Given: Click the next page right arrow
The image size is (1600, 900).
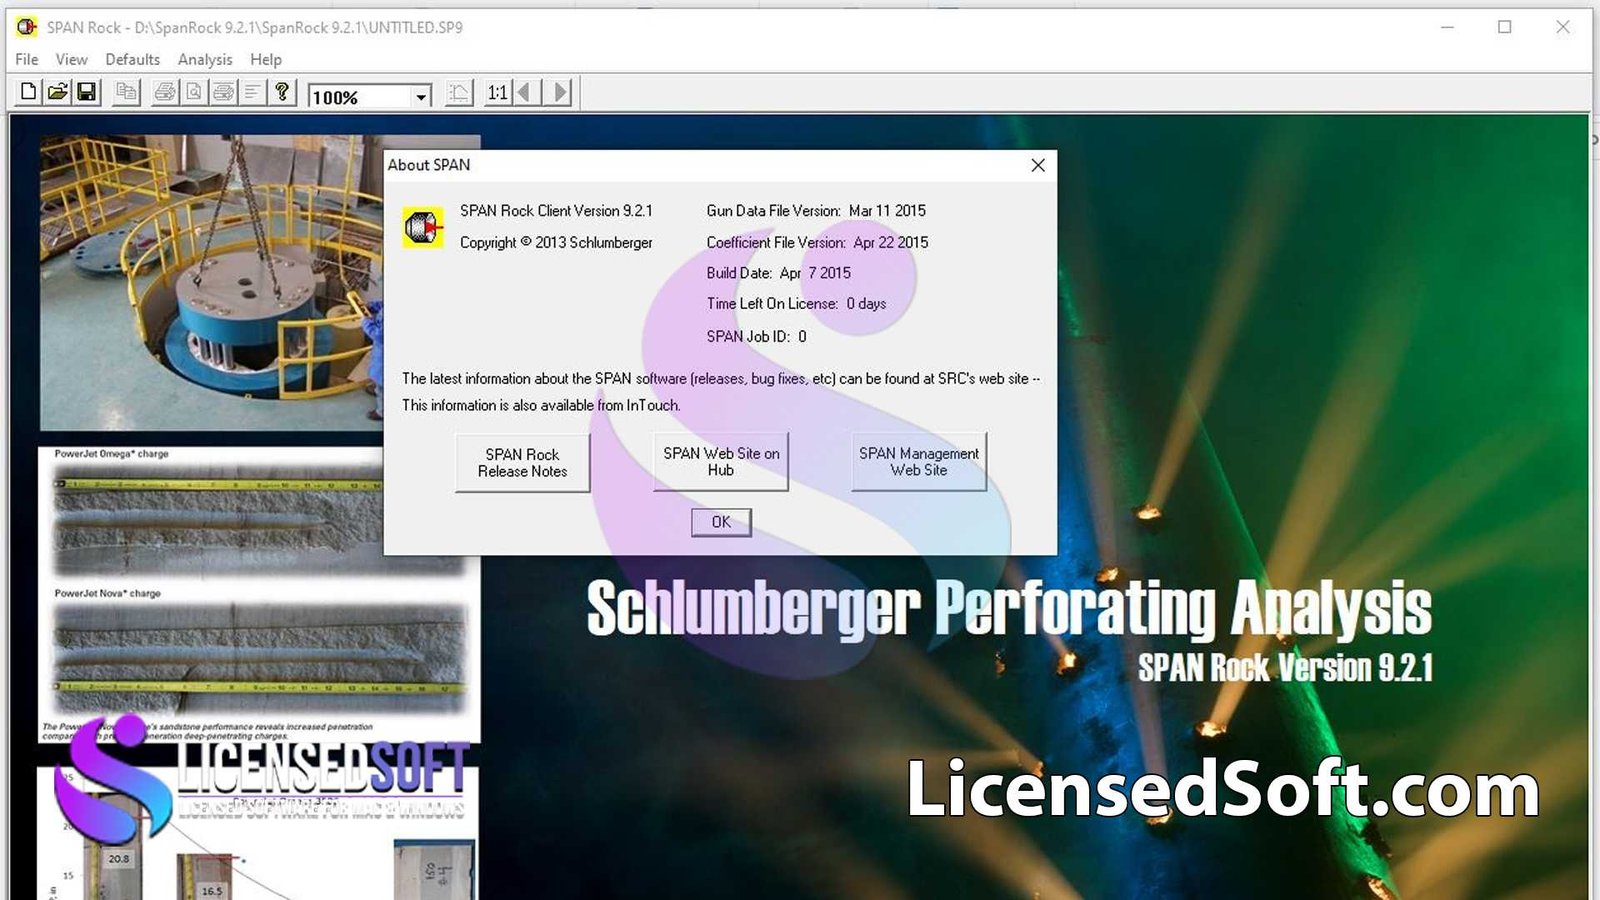Looking at the screenshot, I should click(559, 93).
